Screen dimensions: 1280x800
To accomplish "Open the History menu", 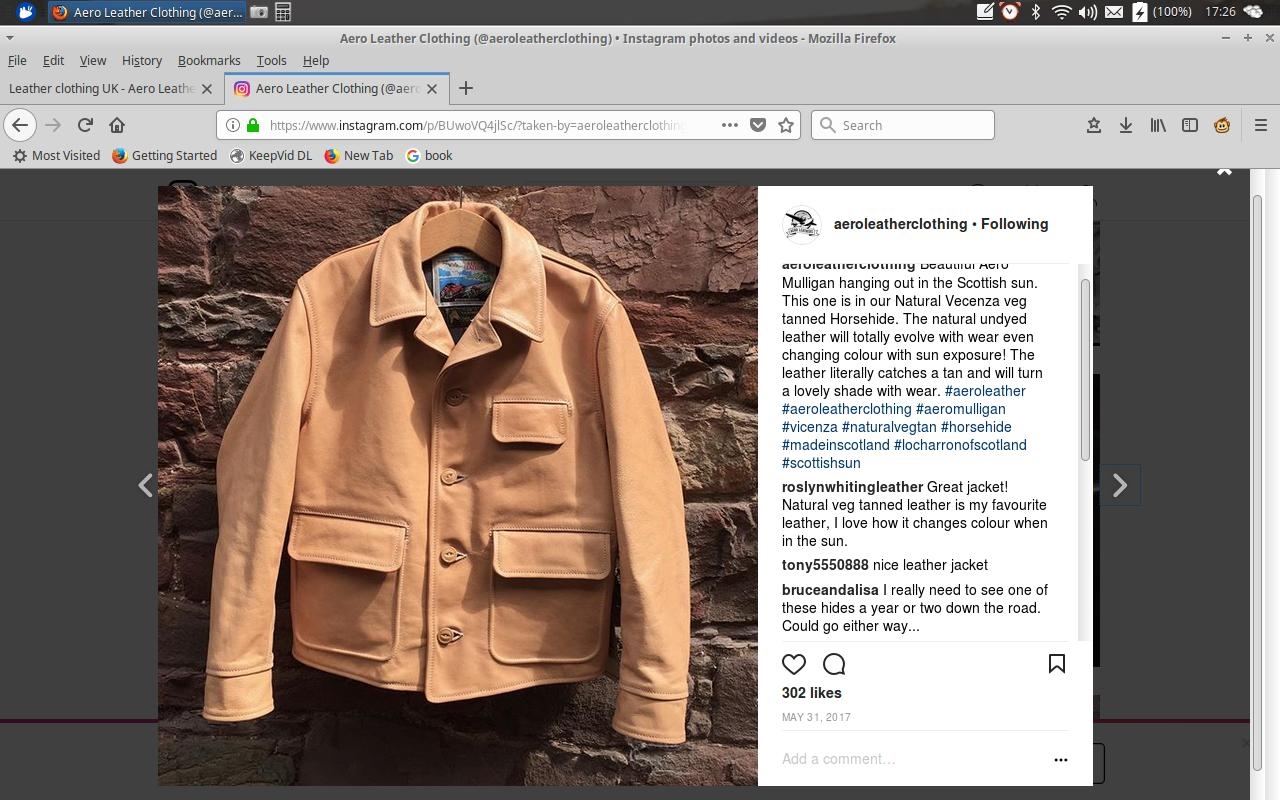I will click(142, 60).
